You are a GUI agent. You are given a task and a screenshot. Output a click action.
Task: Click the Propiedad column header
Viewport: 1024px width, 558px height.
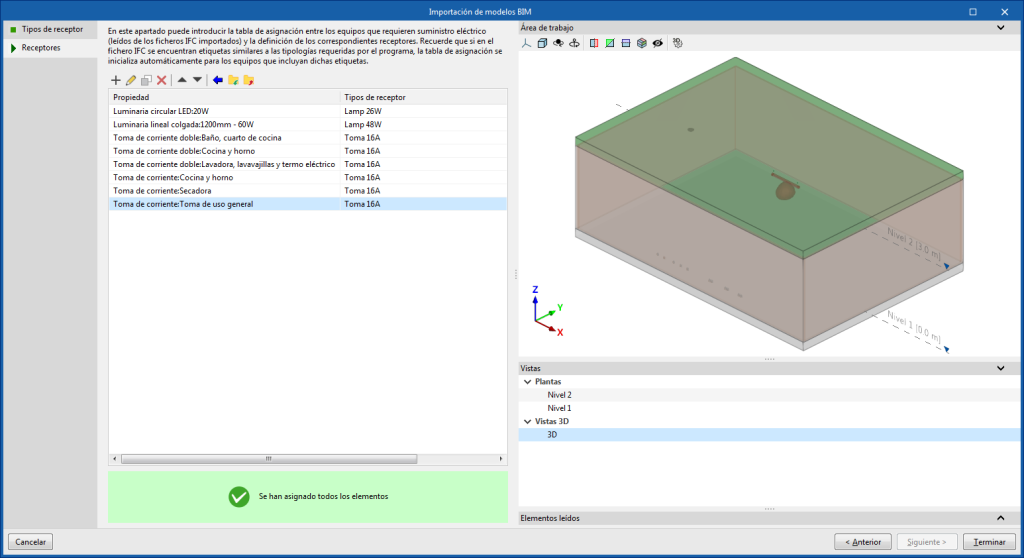pyautogui.click(x=224, y=97)
